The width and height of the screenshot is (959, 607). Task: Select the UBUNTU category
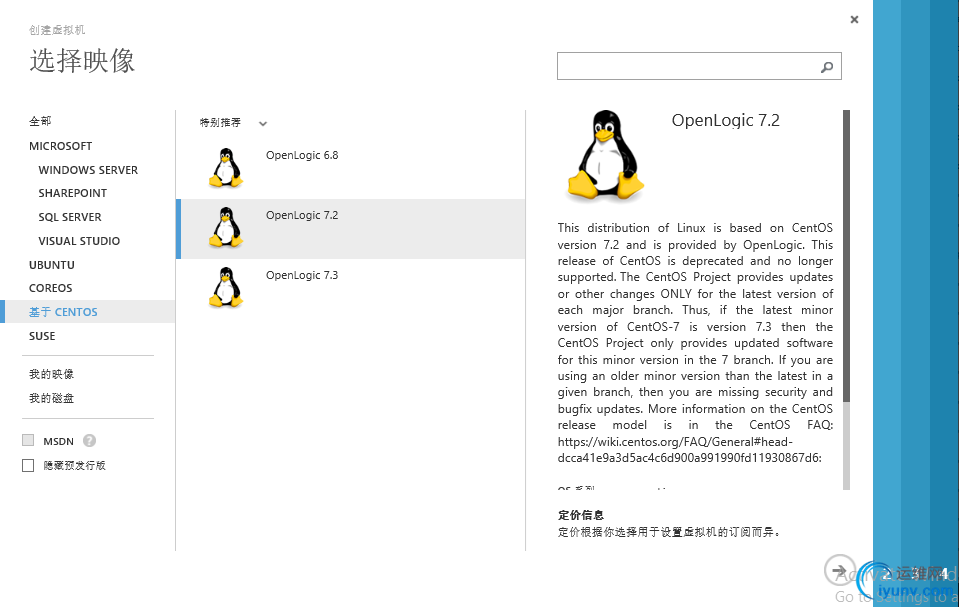point(52,265)
